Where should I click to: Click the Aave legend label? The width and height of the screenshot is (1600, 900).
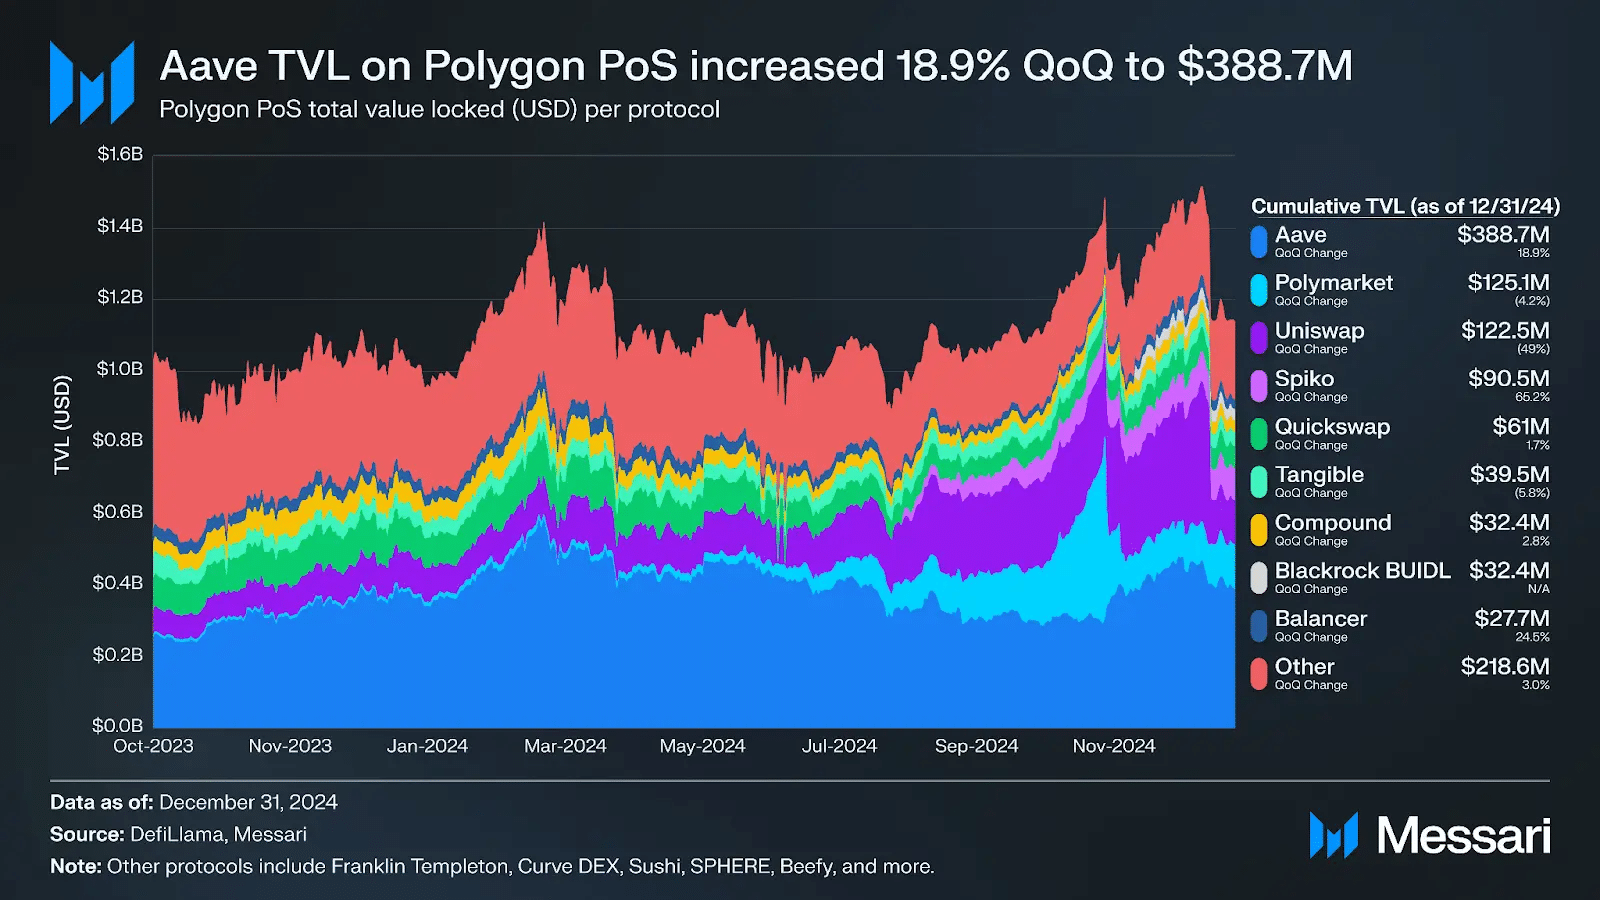(x=1300, y=235)
